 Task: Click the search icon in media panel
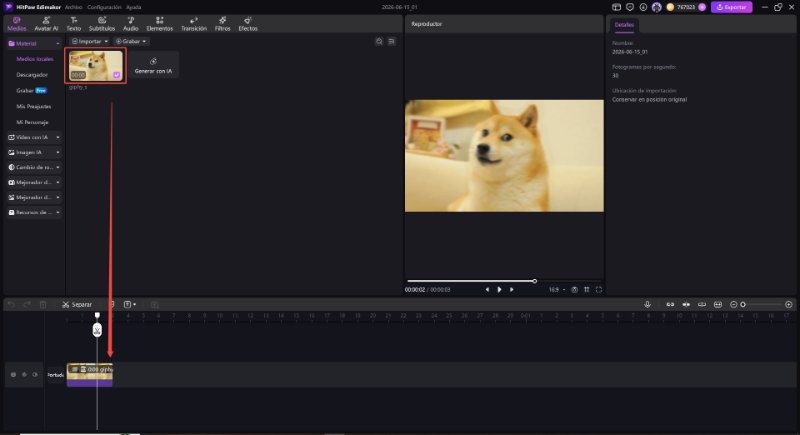379,41
